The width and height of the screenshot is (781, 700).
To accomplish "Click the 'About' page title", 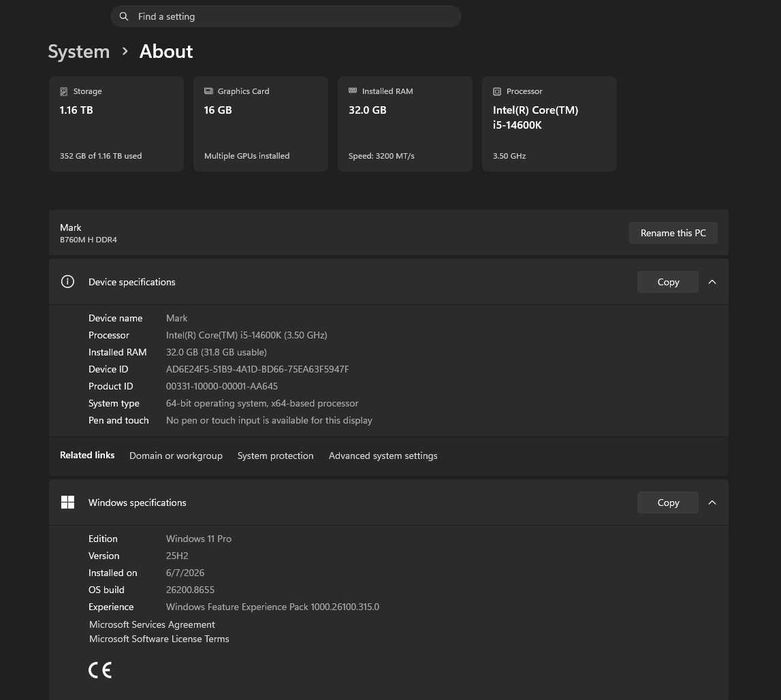I will pos(166,52).
